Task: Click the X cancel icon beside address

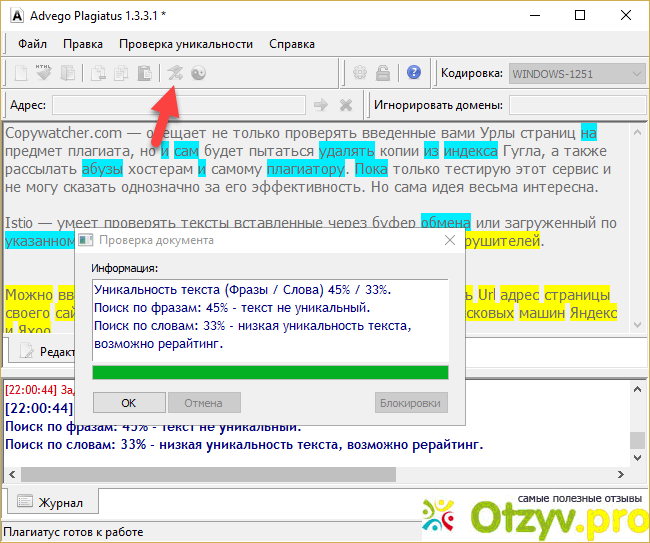Action: pyautogui.click(x=346, y=104)
